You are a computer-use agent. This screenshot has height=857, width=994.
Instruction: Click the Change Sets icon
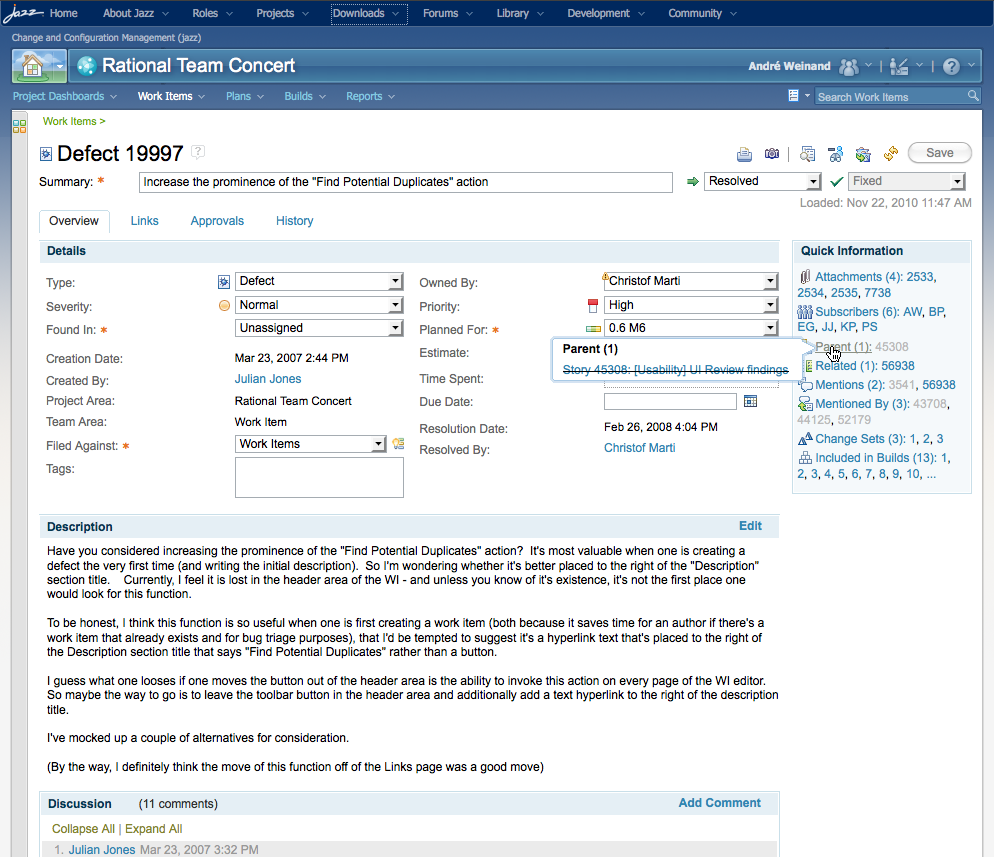pyautogui.click(x=805, y=439)
